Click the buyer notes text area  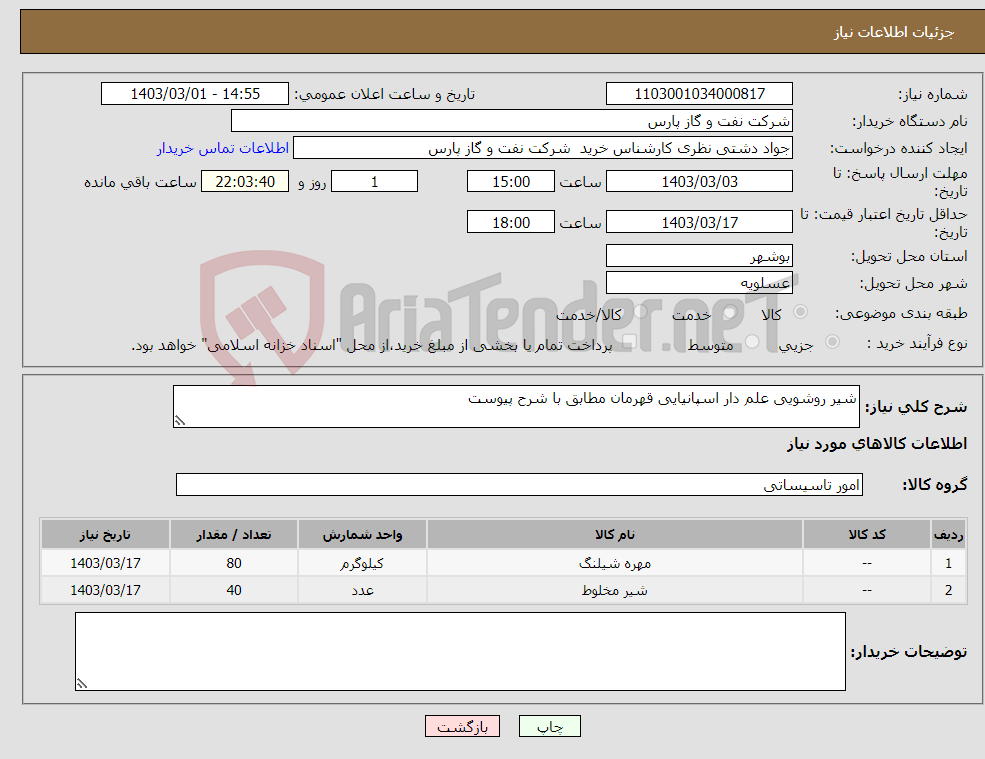(x=460, y=652)
